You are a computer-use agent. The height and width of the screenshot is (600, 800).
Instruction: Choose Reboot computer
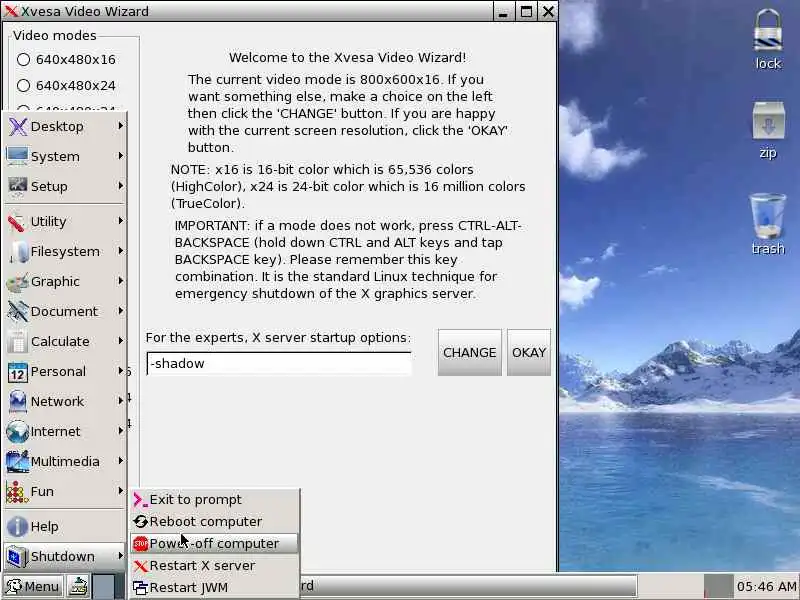215,522
